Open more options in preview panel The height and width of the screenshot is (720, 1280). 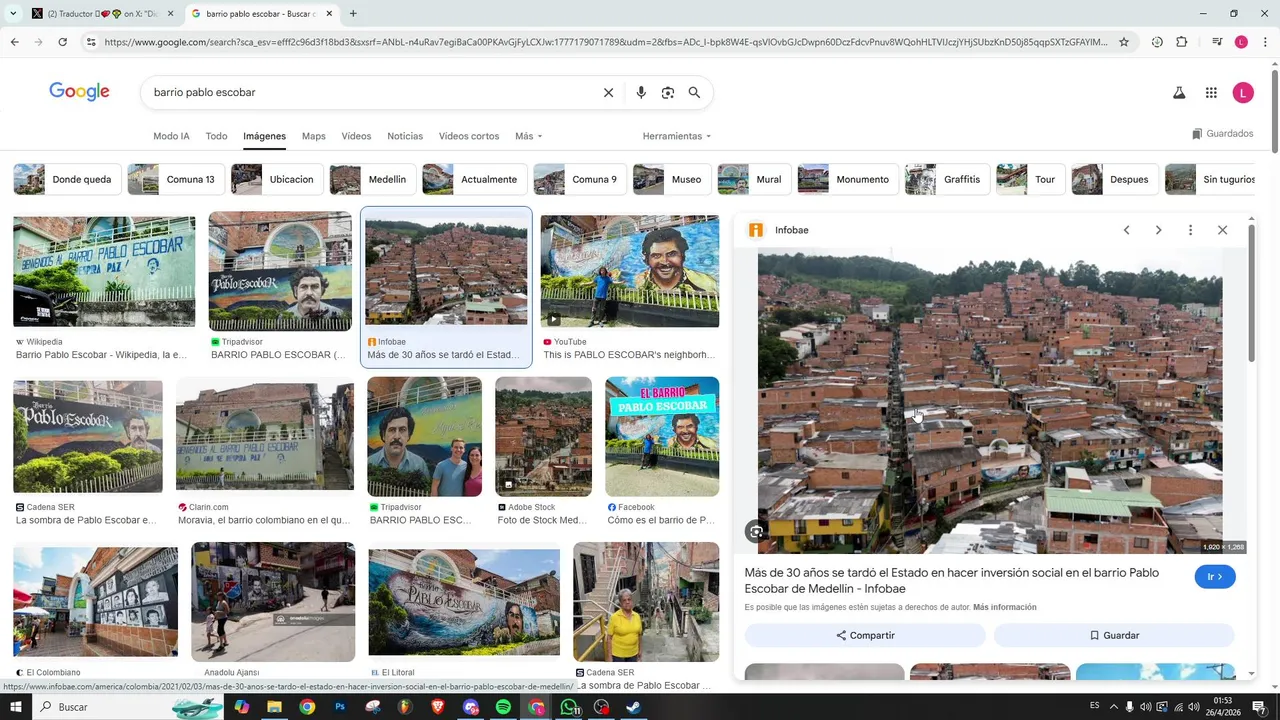point(1190,230)
